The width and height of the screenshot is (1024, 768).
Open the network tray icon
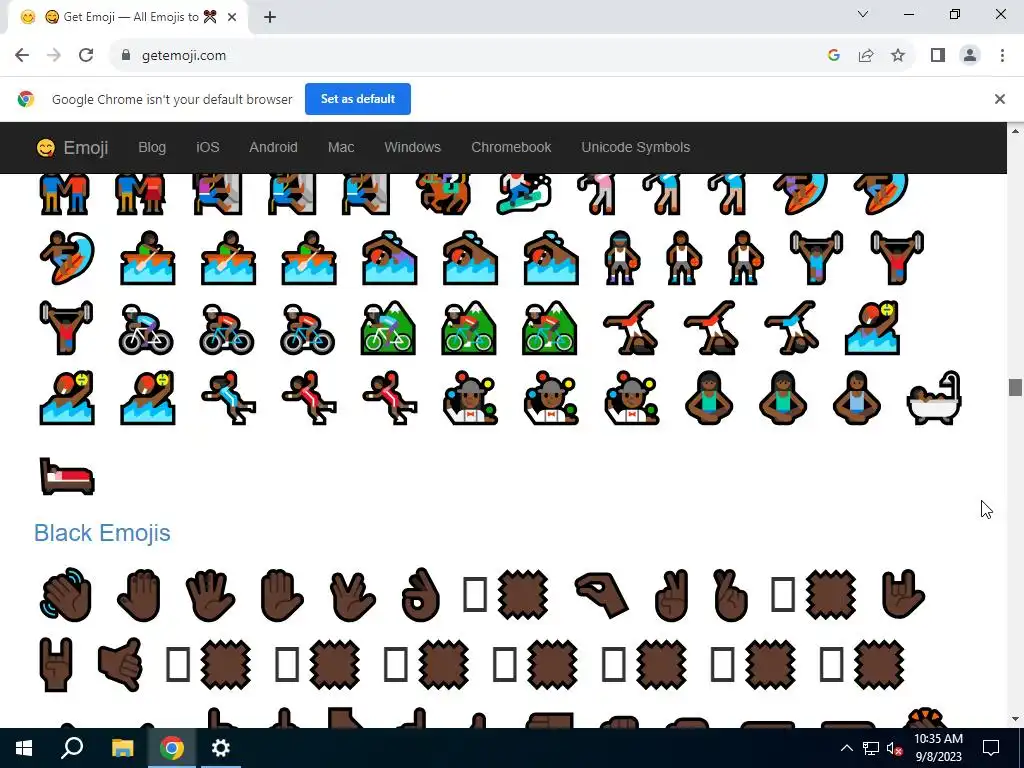coord(871,748)
